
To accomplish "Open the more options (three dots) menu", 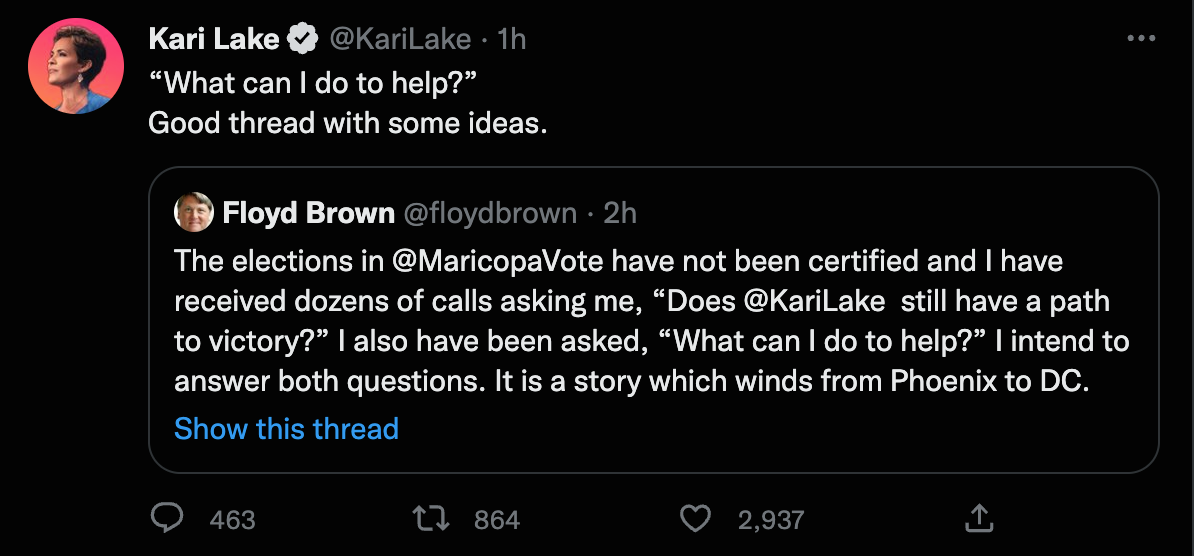I will [1140, 39].
